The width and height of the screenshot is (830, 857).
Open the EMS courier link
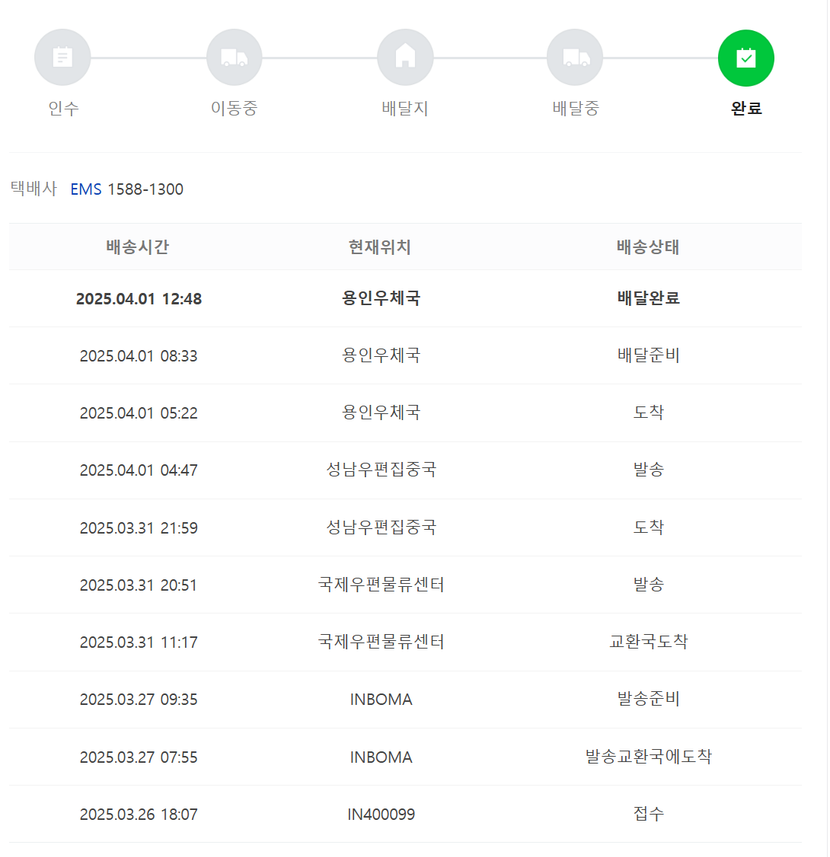click(86, 189)
